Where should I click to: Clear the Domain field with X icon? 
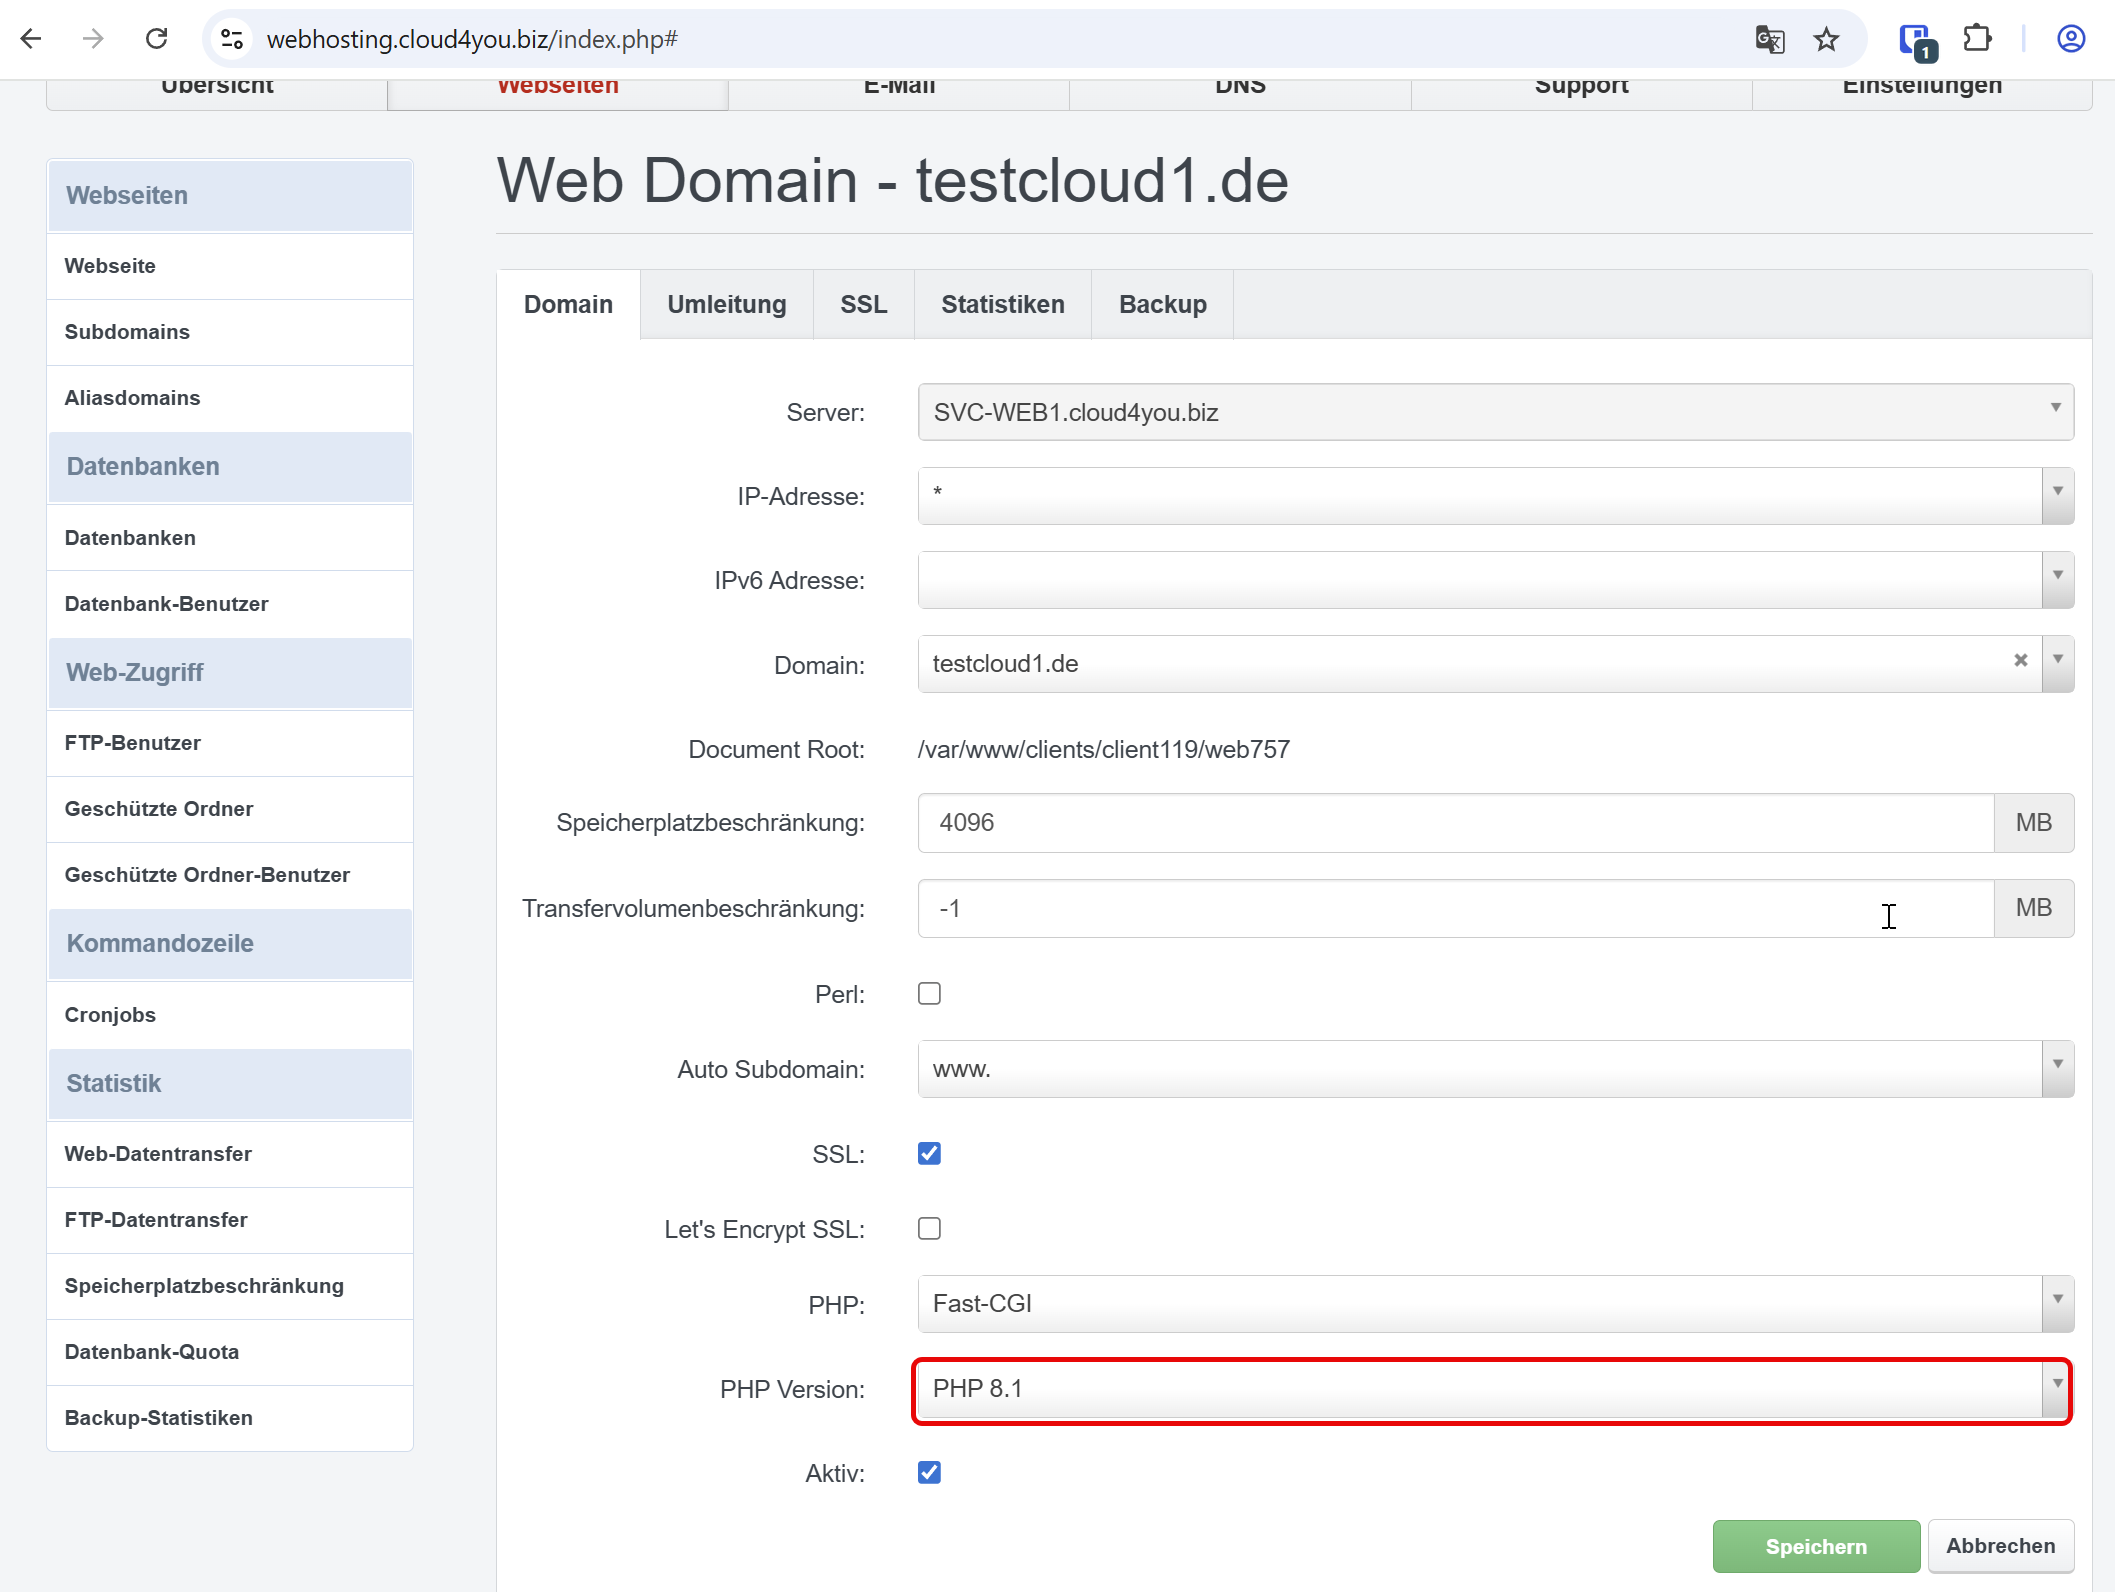click(x=2020, y=660)
